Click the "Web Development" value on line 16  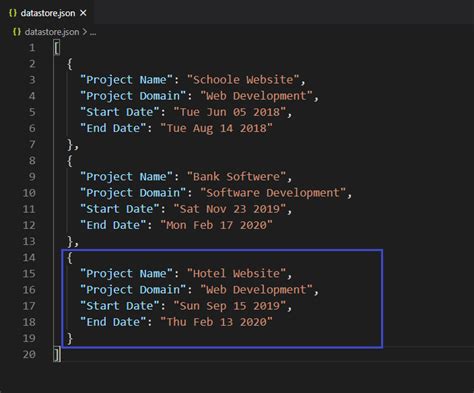[256, 290]
